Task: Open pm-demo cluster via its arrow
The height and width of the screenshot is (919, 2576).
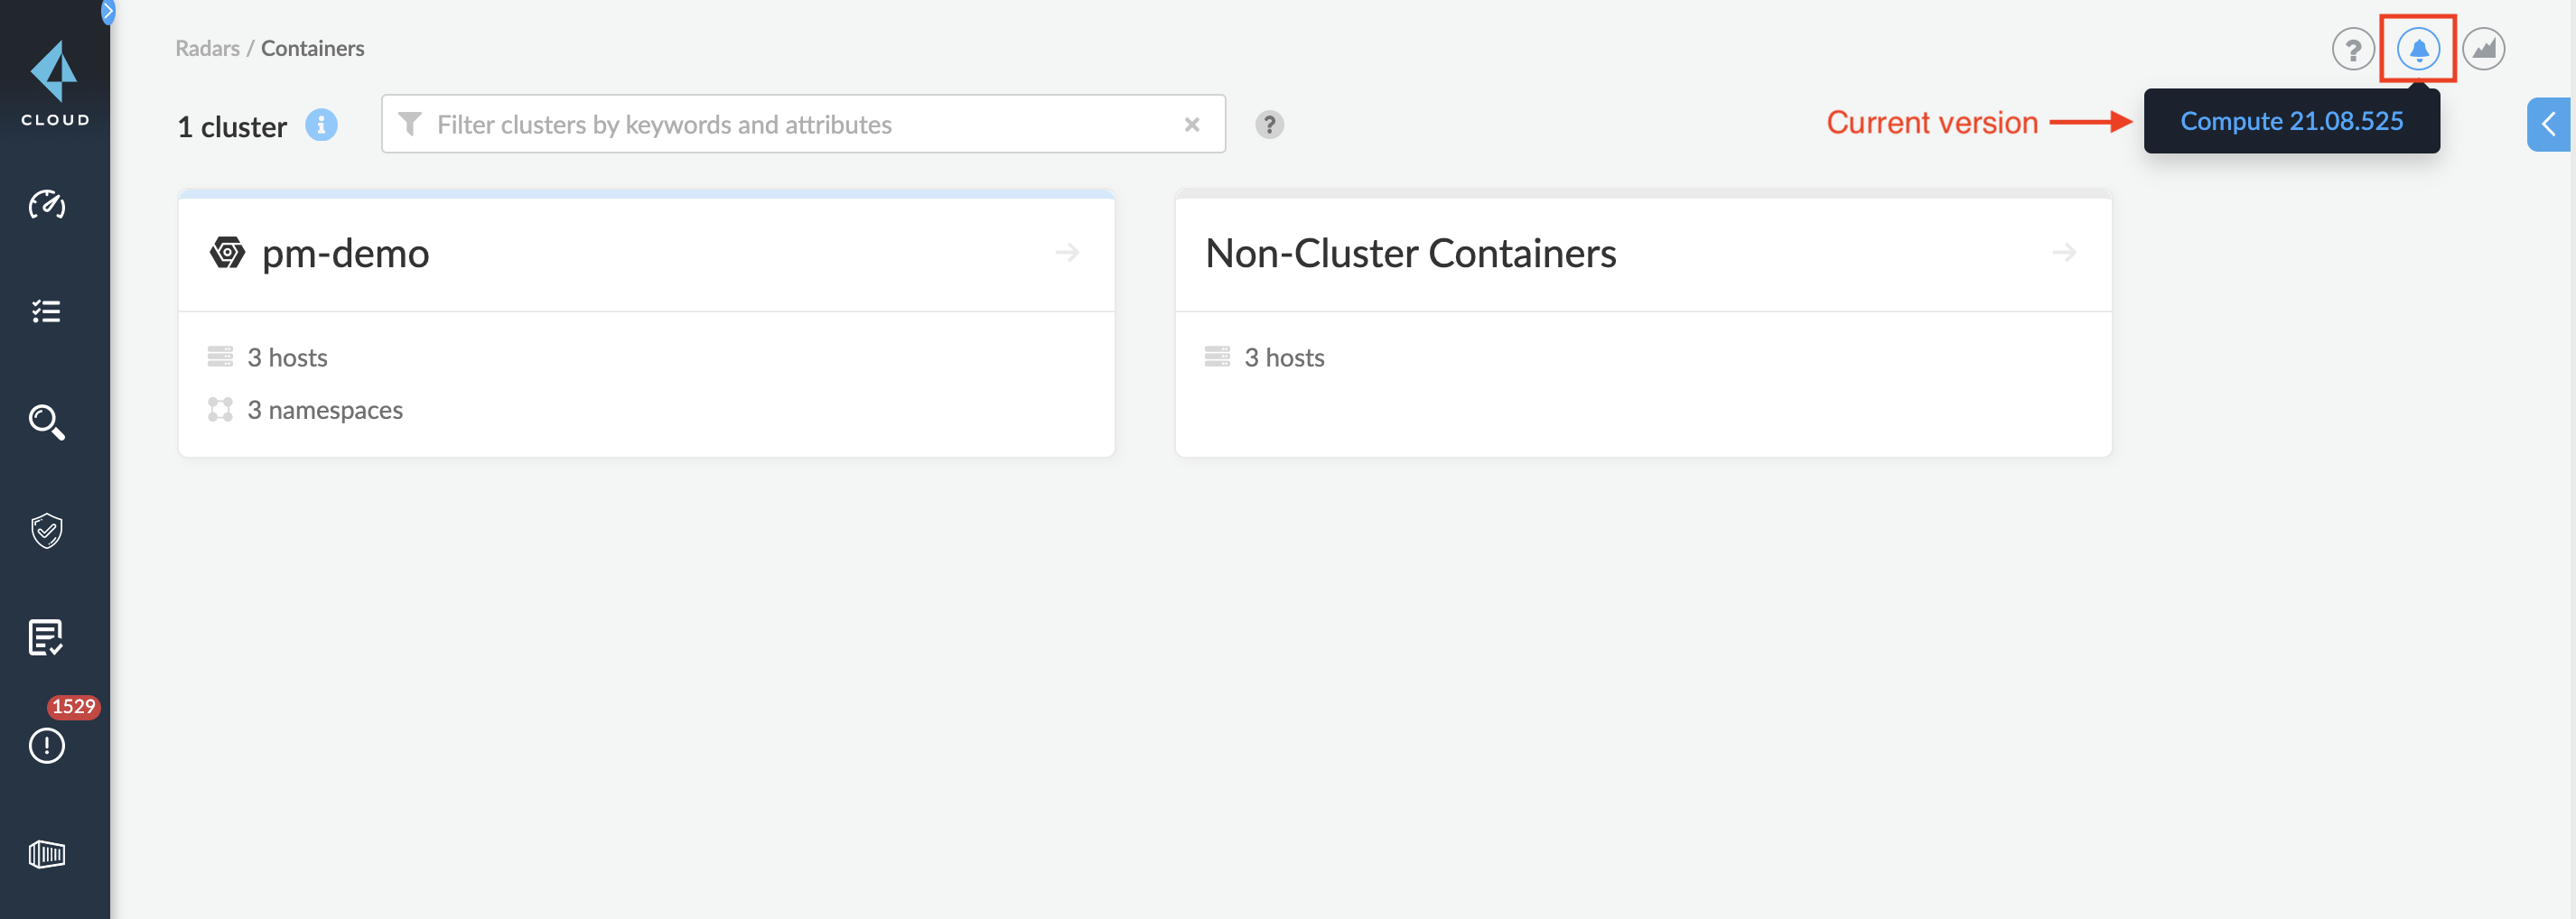Action: point(1067,252)
